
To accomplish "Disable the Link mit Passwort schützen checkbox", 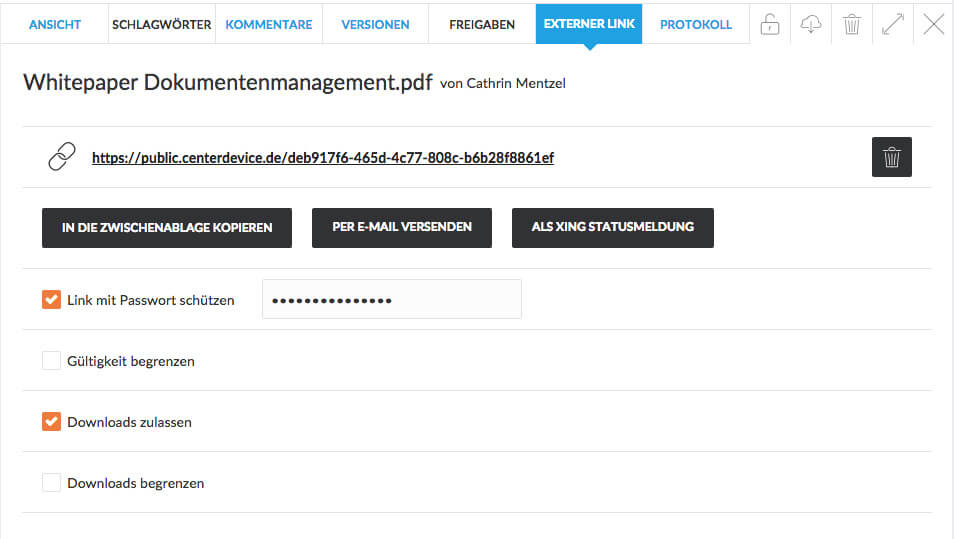I will (52, 299).
